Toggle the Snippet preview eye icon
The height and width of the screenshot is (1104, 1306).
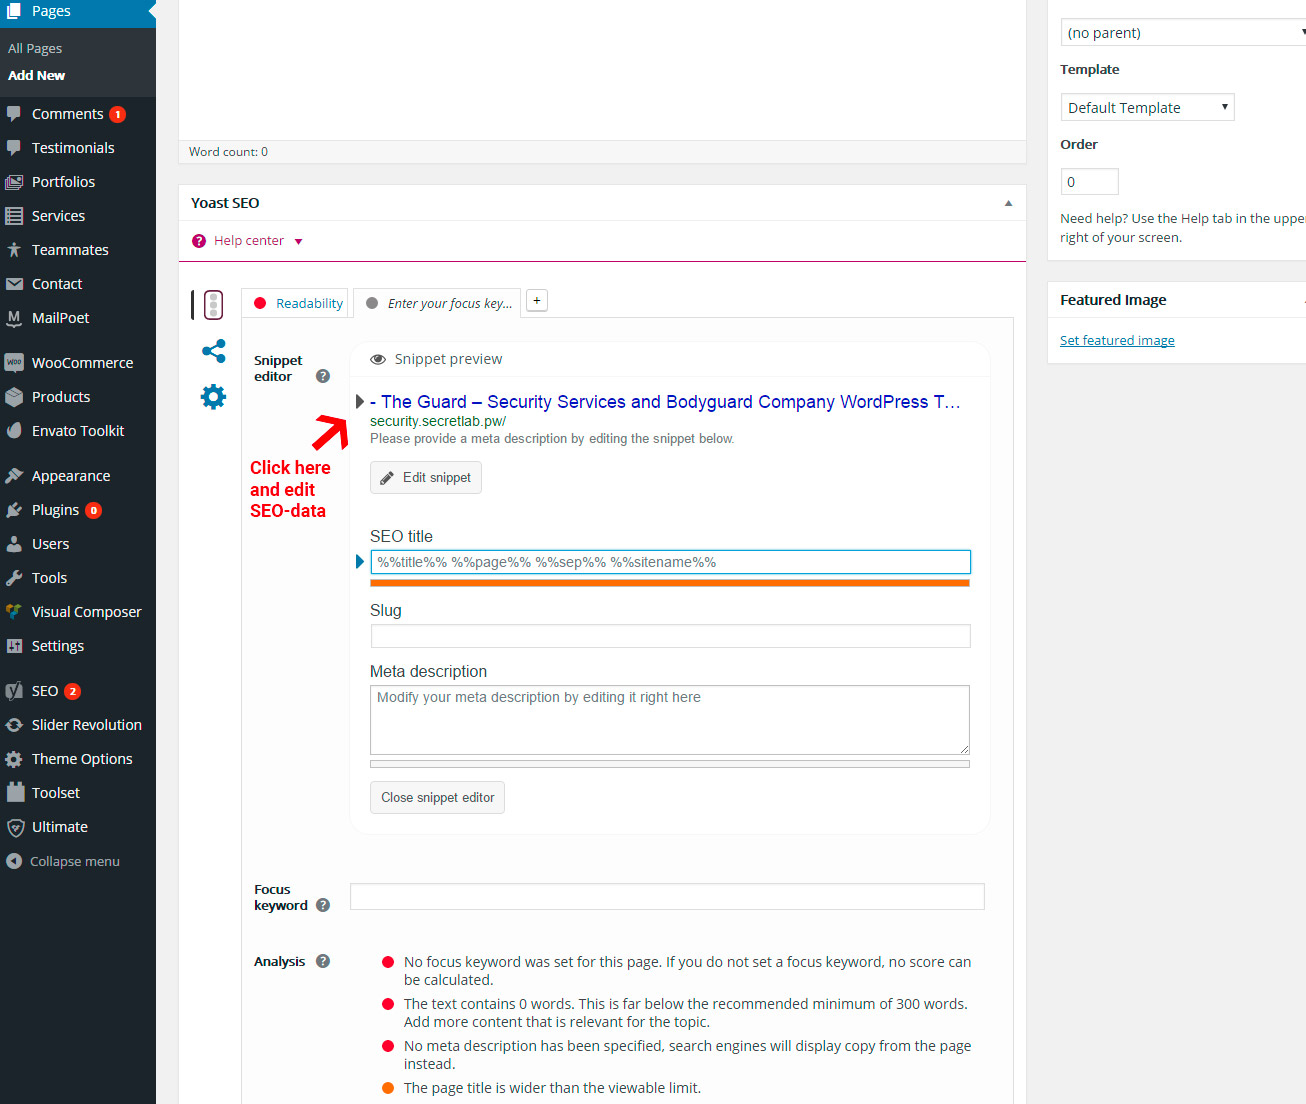point(378,360)
